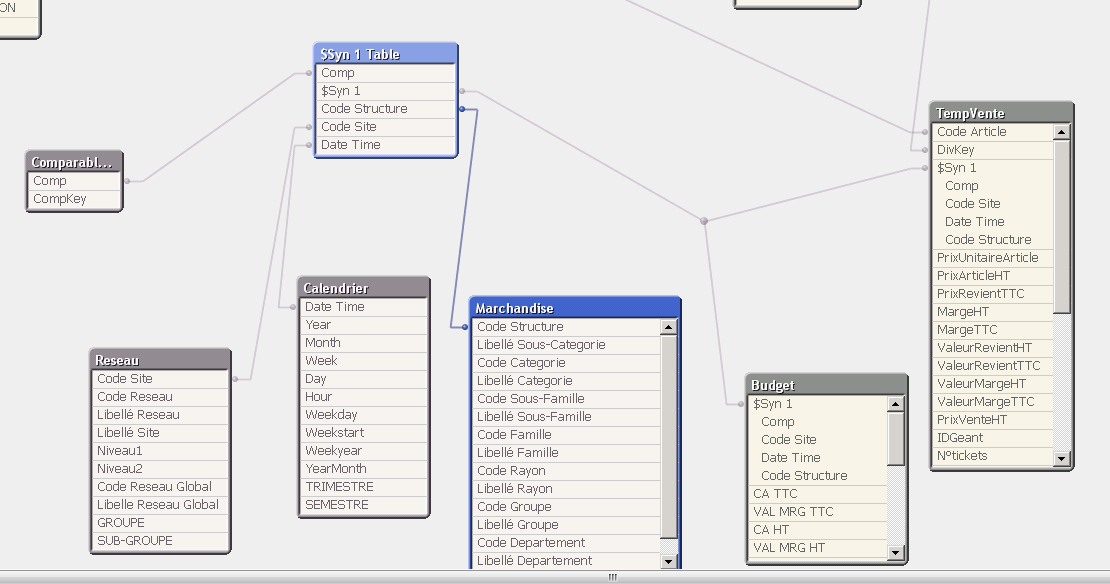Viewport: 1110px width, 584px height.
Task: Click the bottom pane splitter grip
Action: (x=613, y=577)
